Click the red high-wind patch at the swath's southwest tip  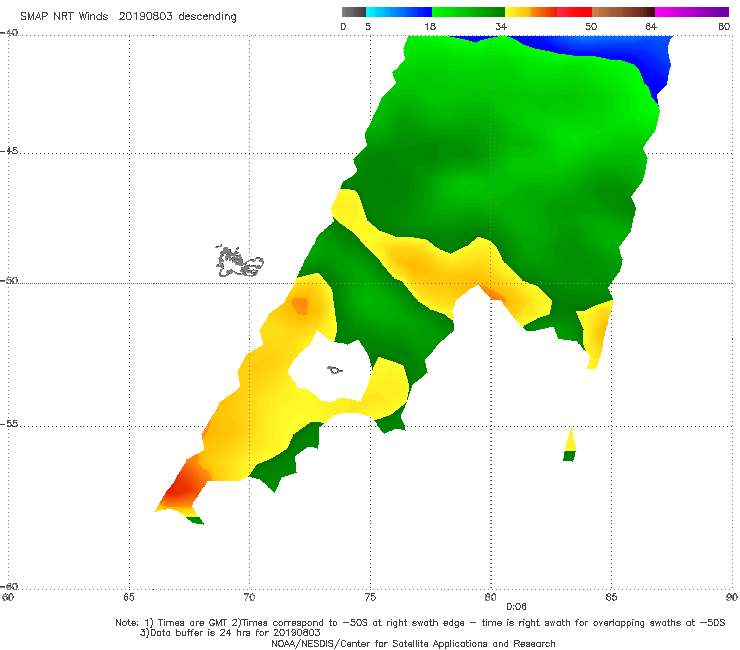pos(183,485)
